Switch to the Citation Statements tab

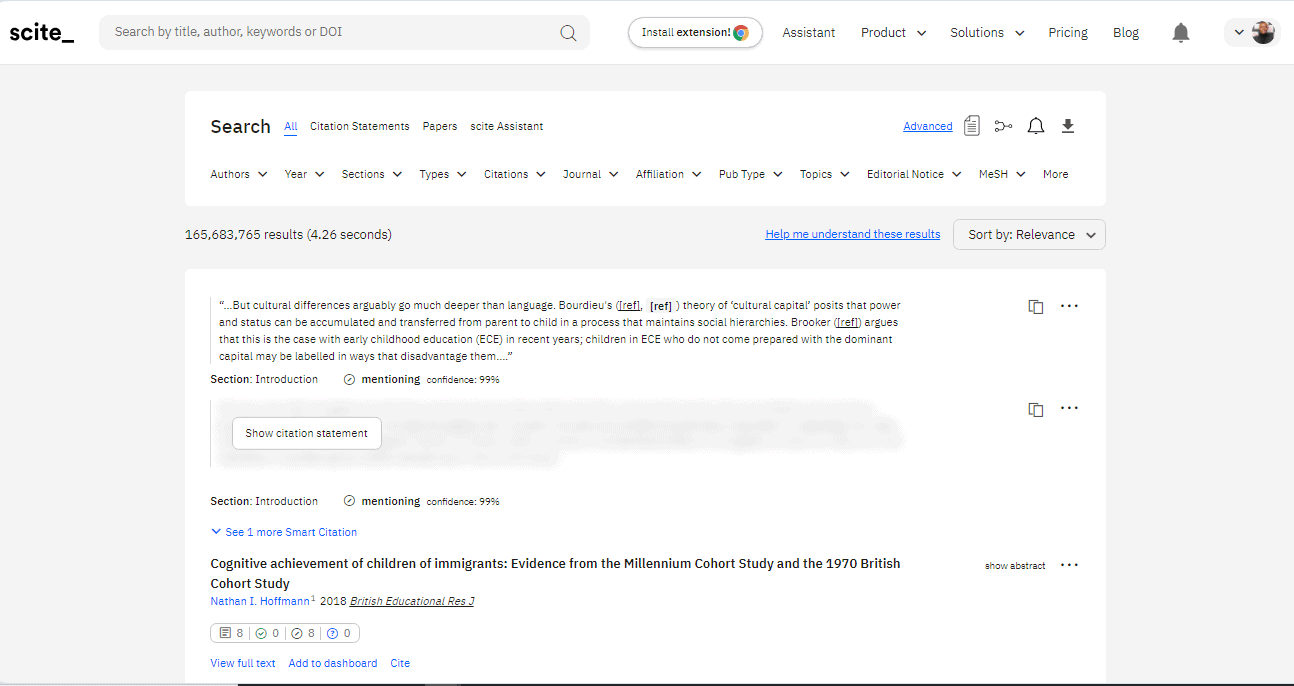(x=359, y=126)
